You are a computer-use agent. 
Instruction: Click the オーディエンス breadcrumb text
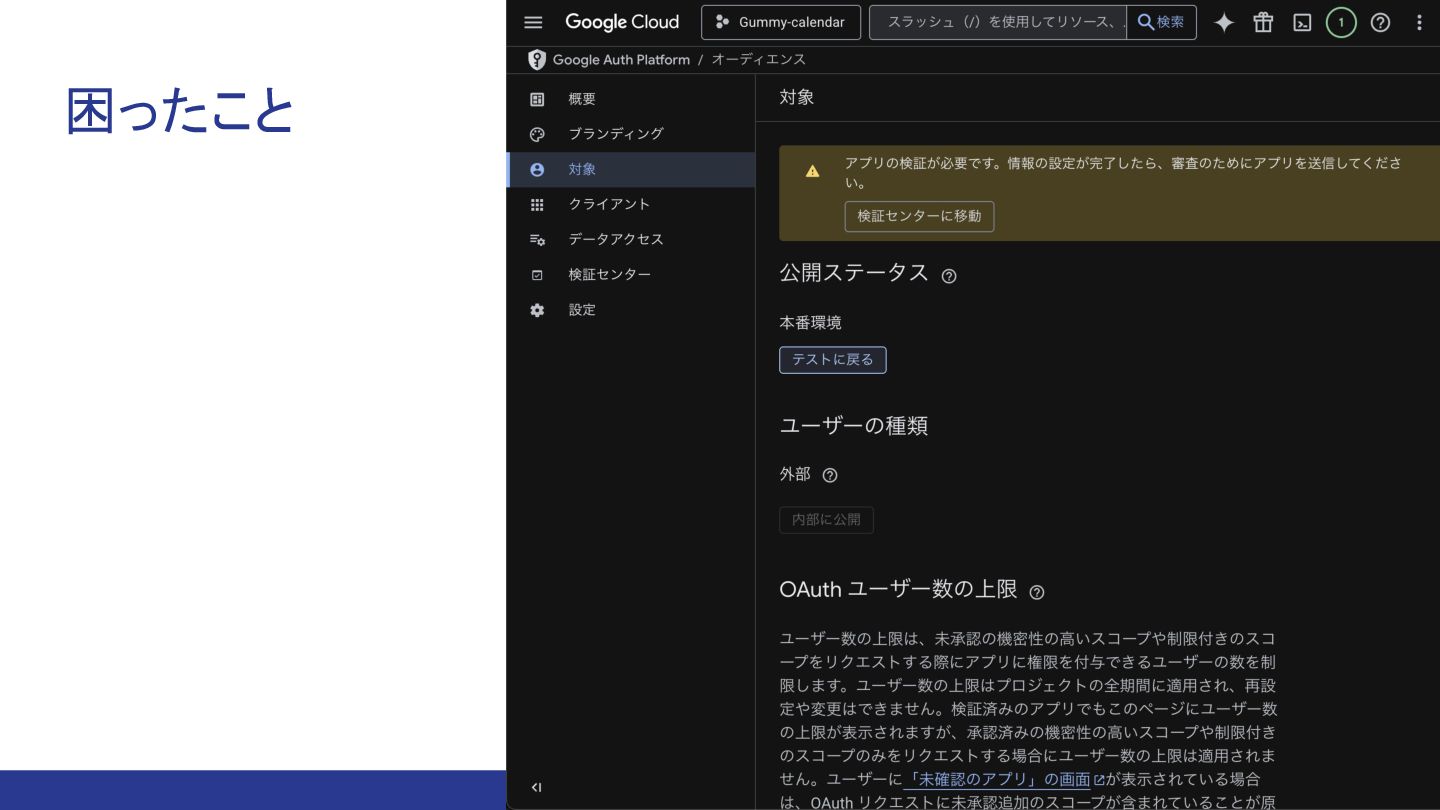pyautogui.click(x=758, y=60)
